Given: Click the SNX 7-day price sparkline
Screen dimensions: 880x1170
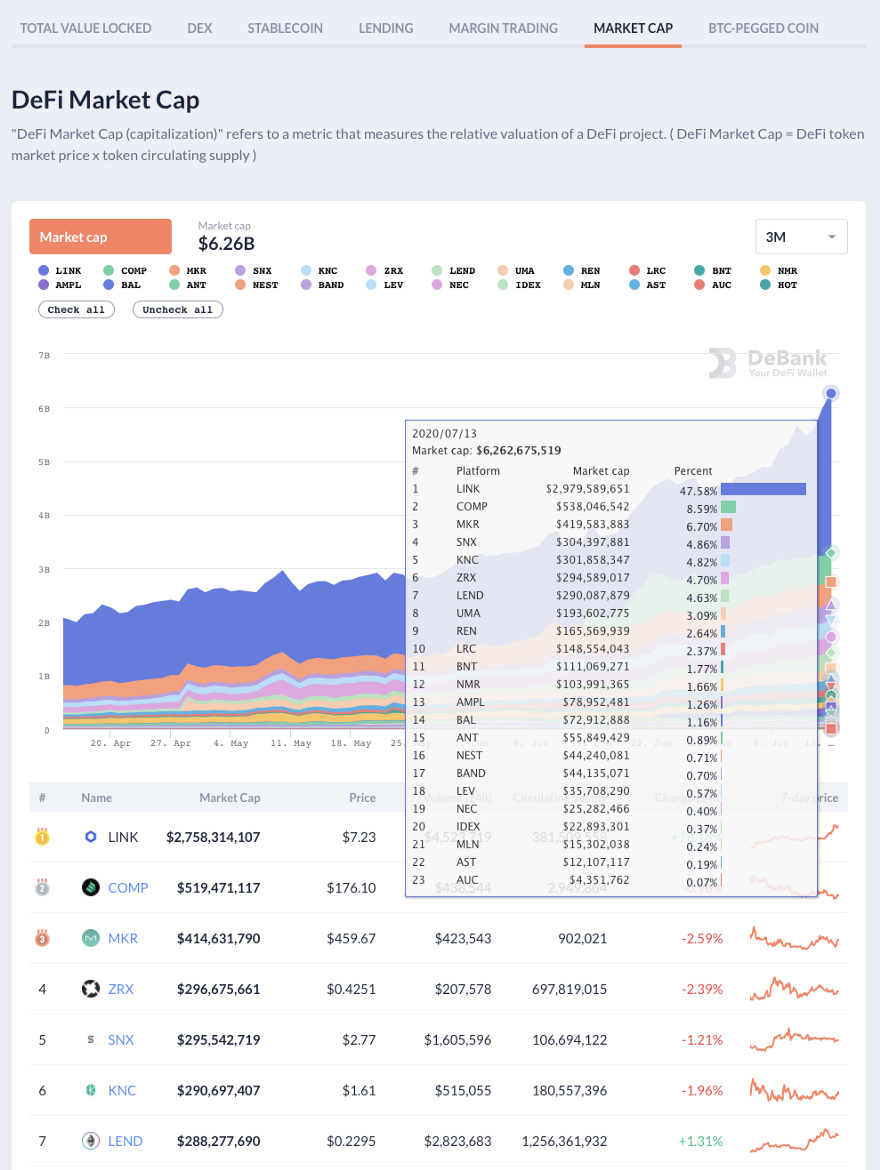Looking at the screenshot, I should pos(794,1039).
